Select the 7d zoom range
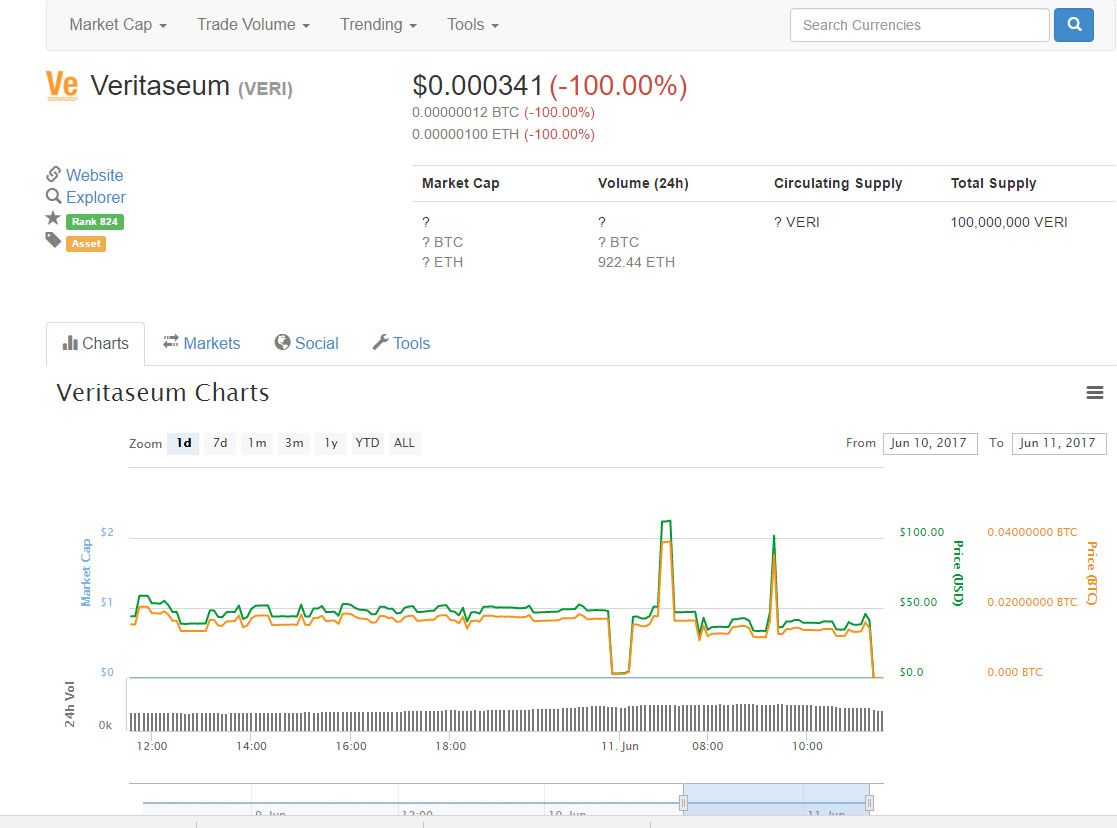The height and width of the screenshot is (828, 1117). (220, 443)
